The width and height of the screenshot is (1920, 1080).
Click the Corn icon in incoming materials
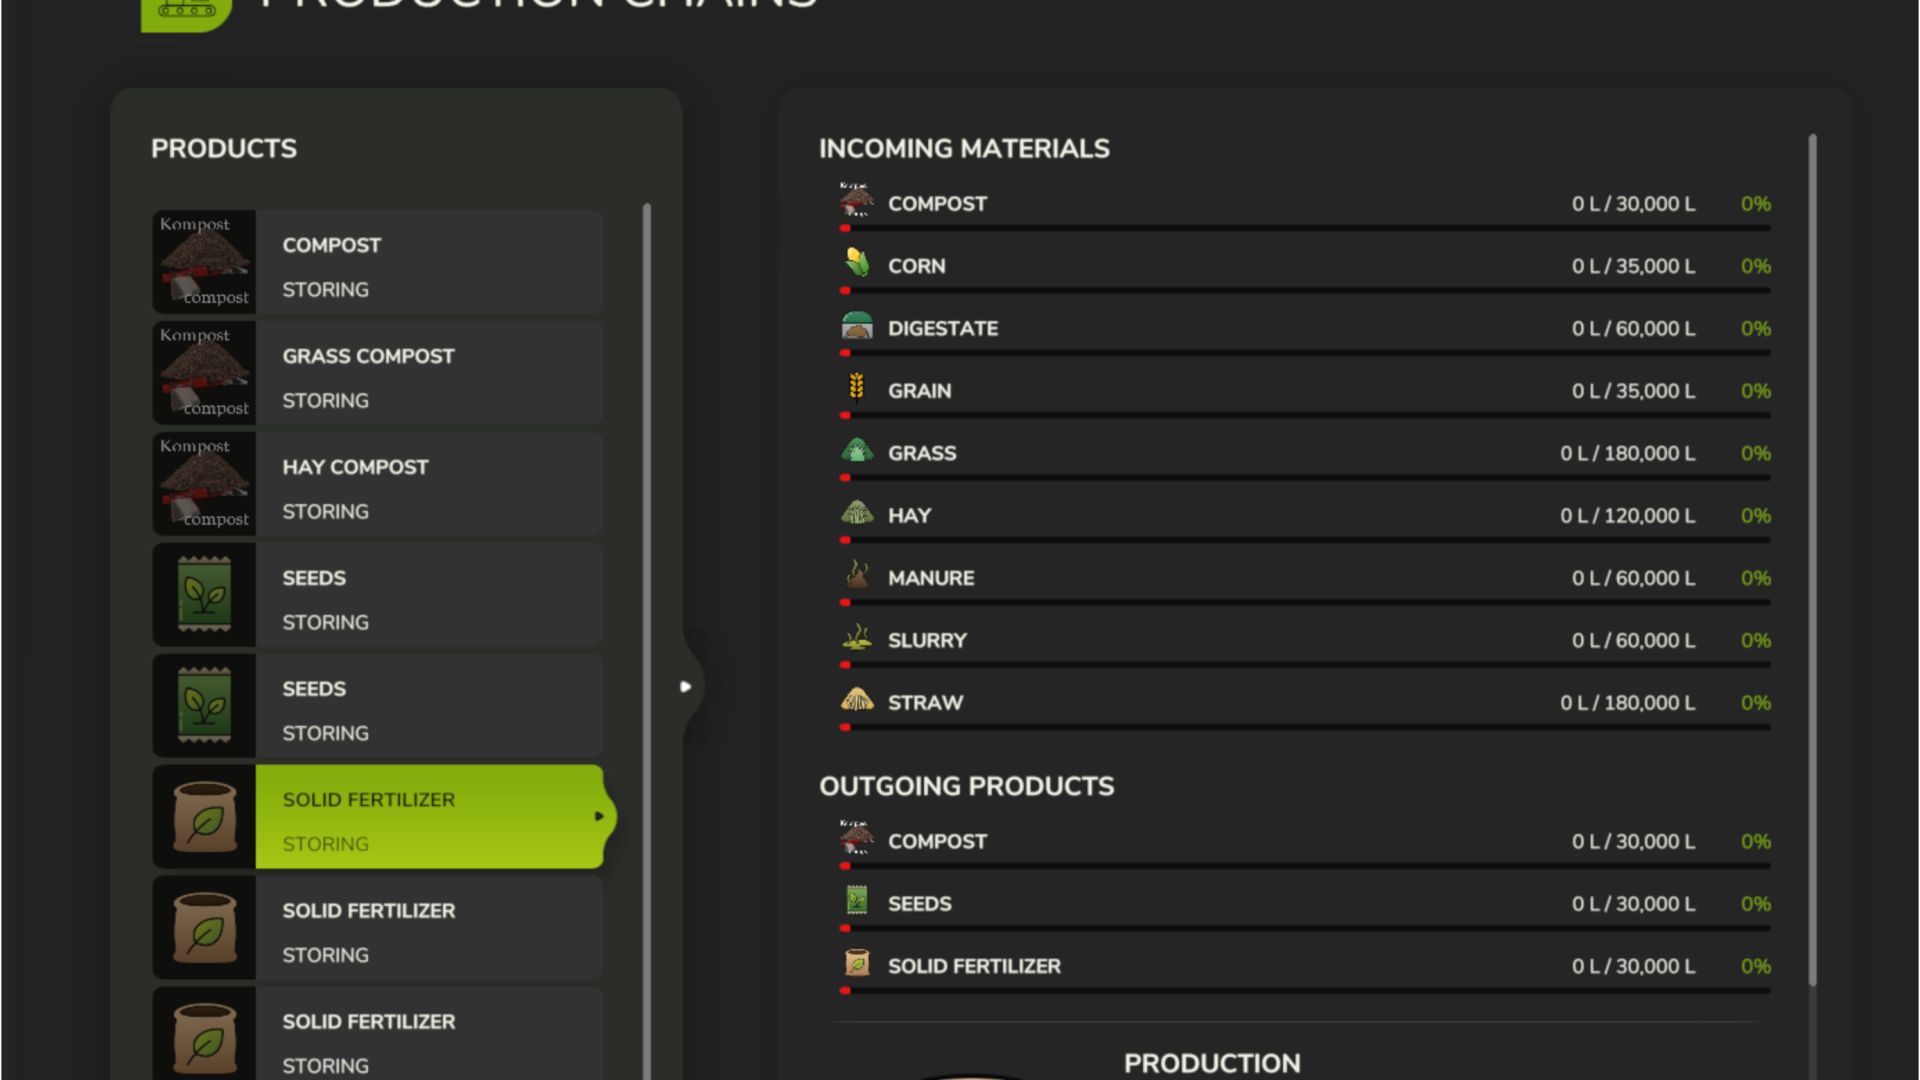pos(857,264)
